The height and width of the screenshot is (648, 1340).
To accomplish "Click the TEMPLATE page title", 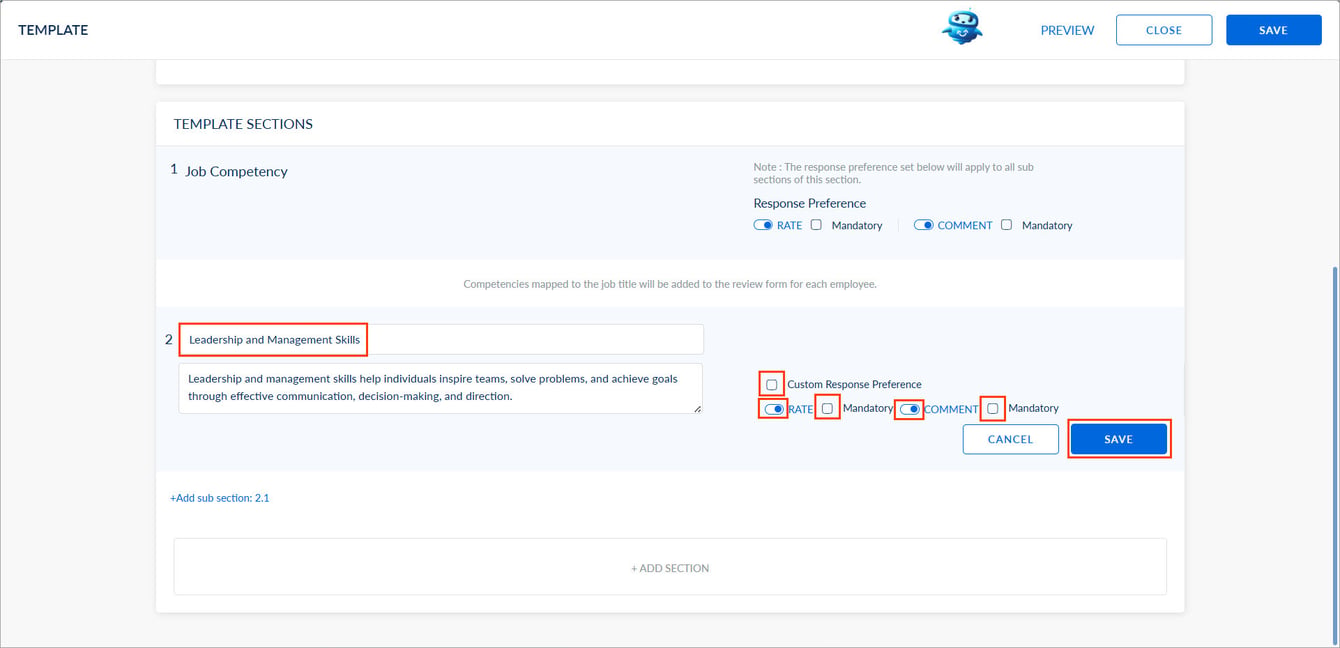I will pyautogui.click(x=53, y=30).
